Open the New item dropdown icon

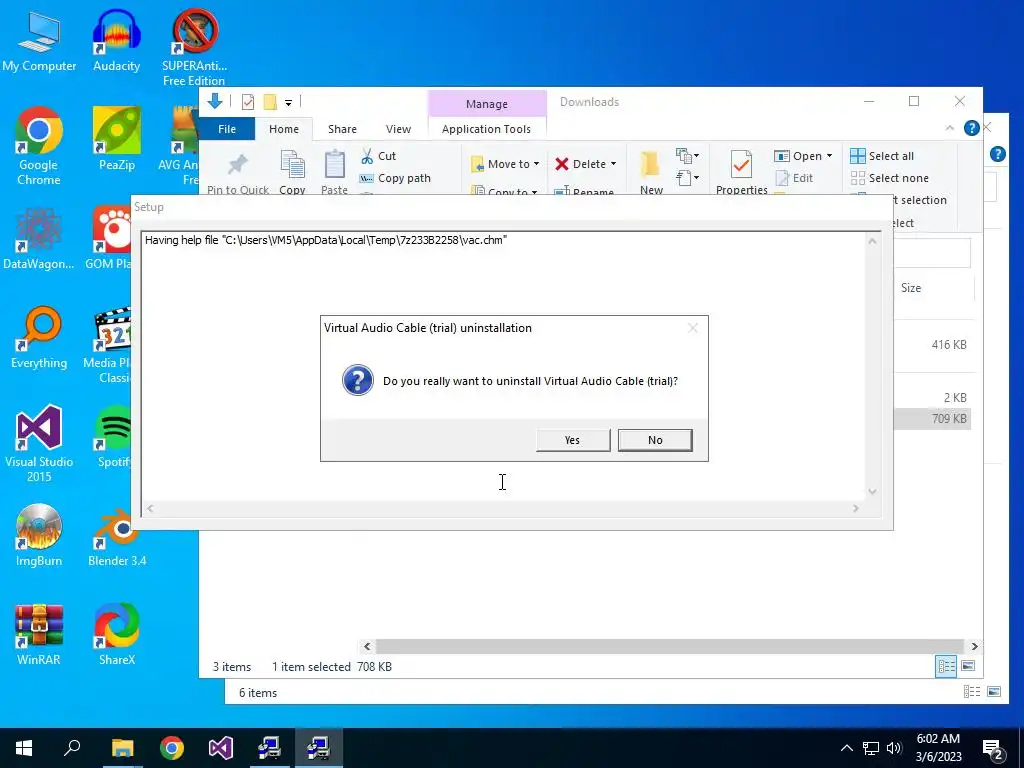point(687,156)
